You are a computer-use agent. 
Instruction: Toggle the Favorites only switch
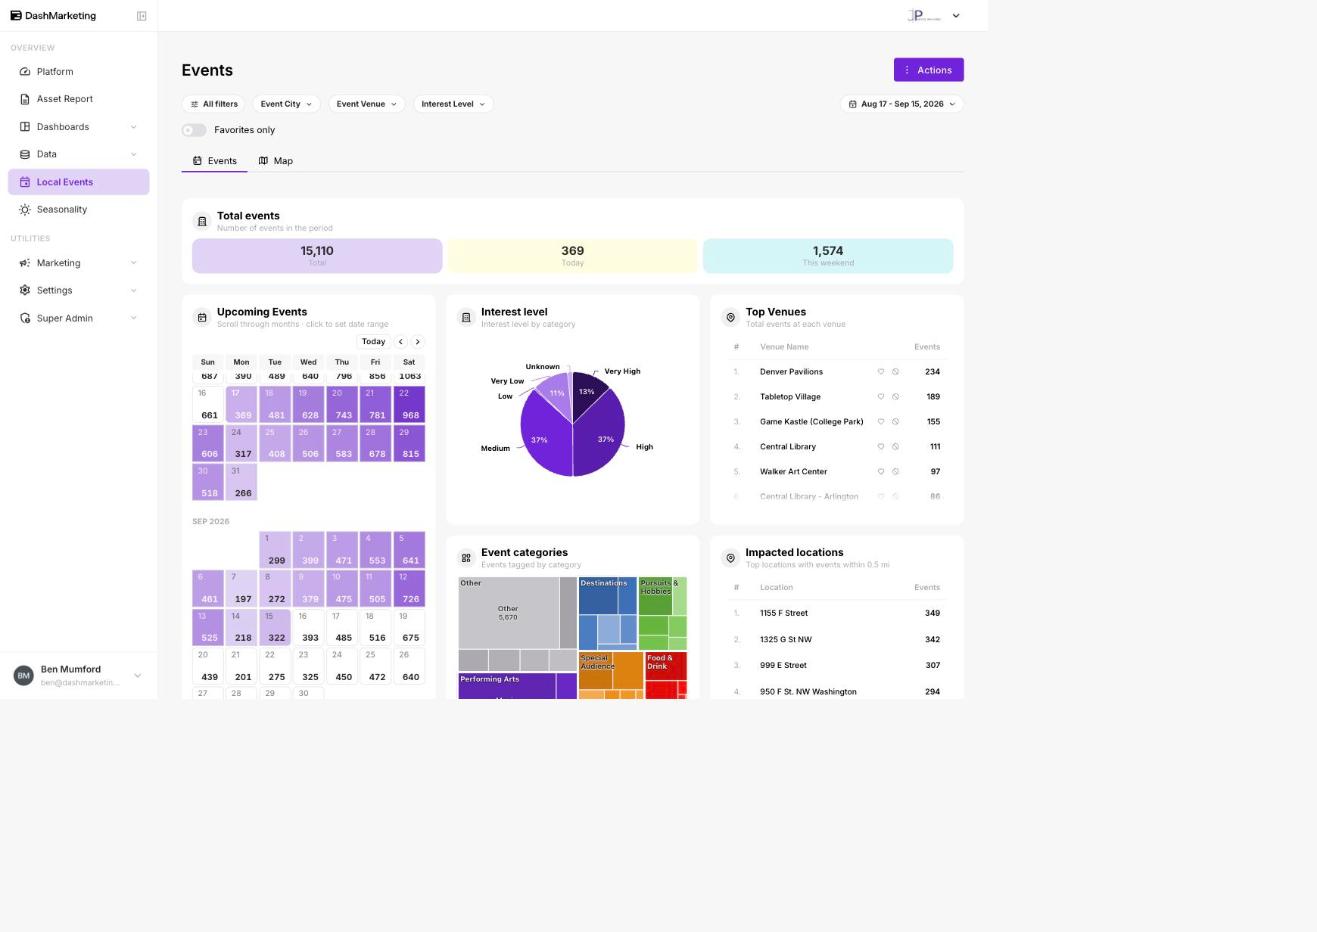coord(194,130)
